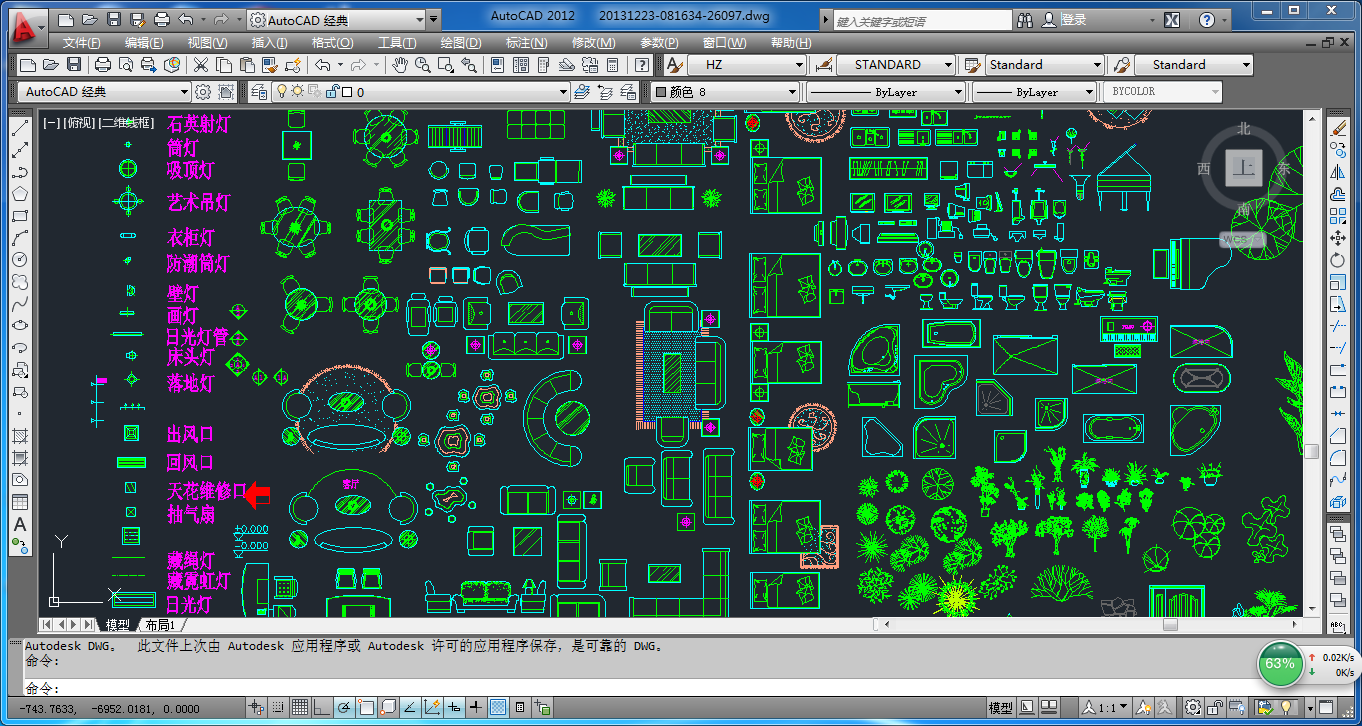Select the Rectangle draw tool
Screen dimensions: 1362x726
(x=20, y=216)
